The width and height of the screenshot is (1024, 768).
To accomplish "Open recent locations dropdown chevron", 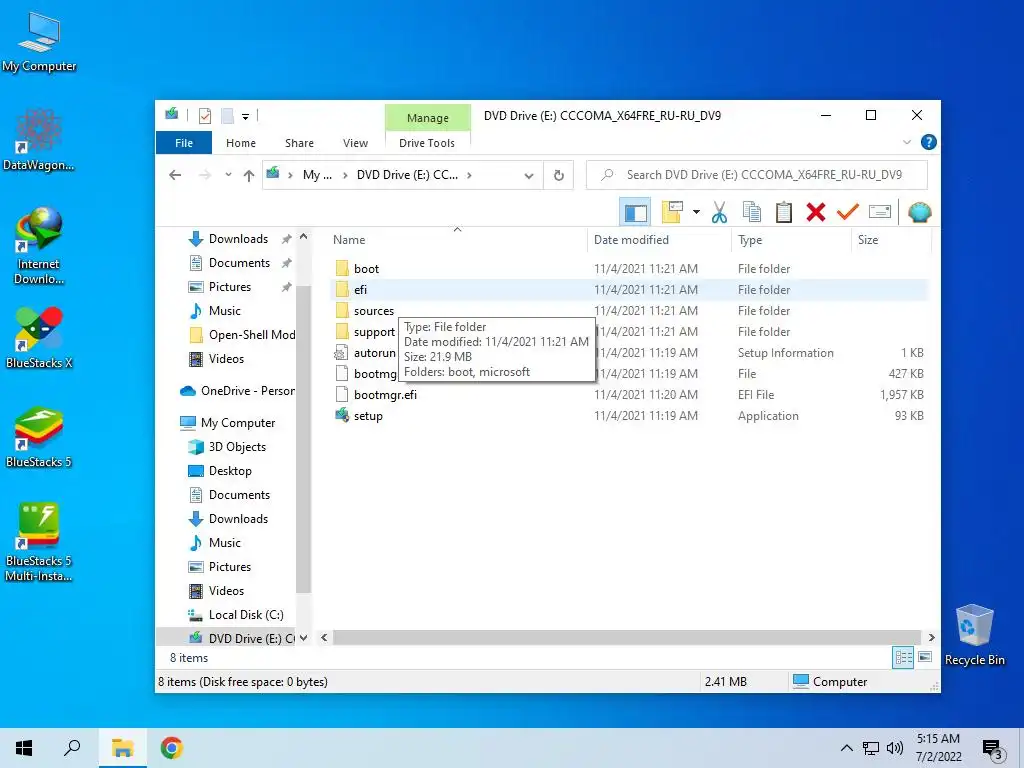I will coord(228,175).
